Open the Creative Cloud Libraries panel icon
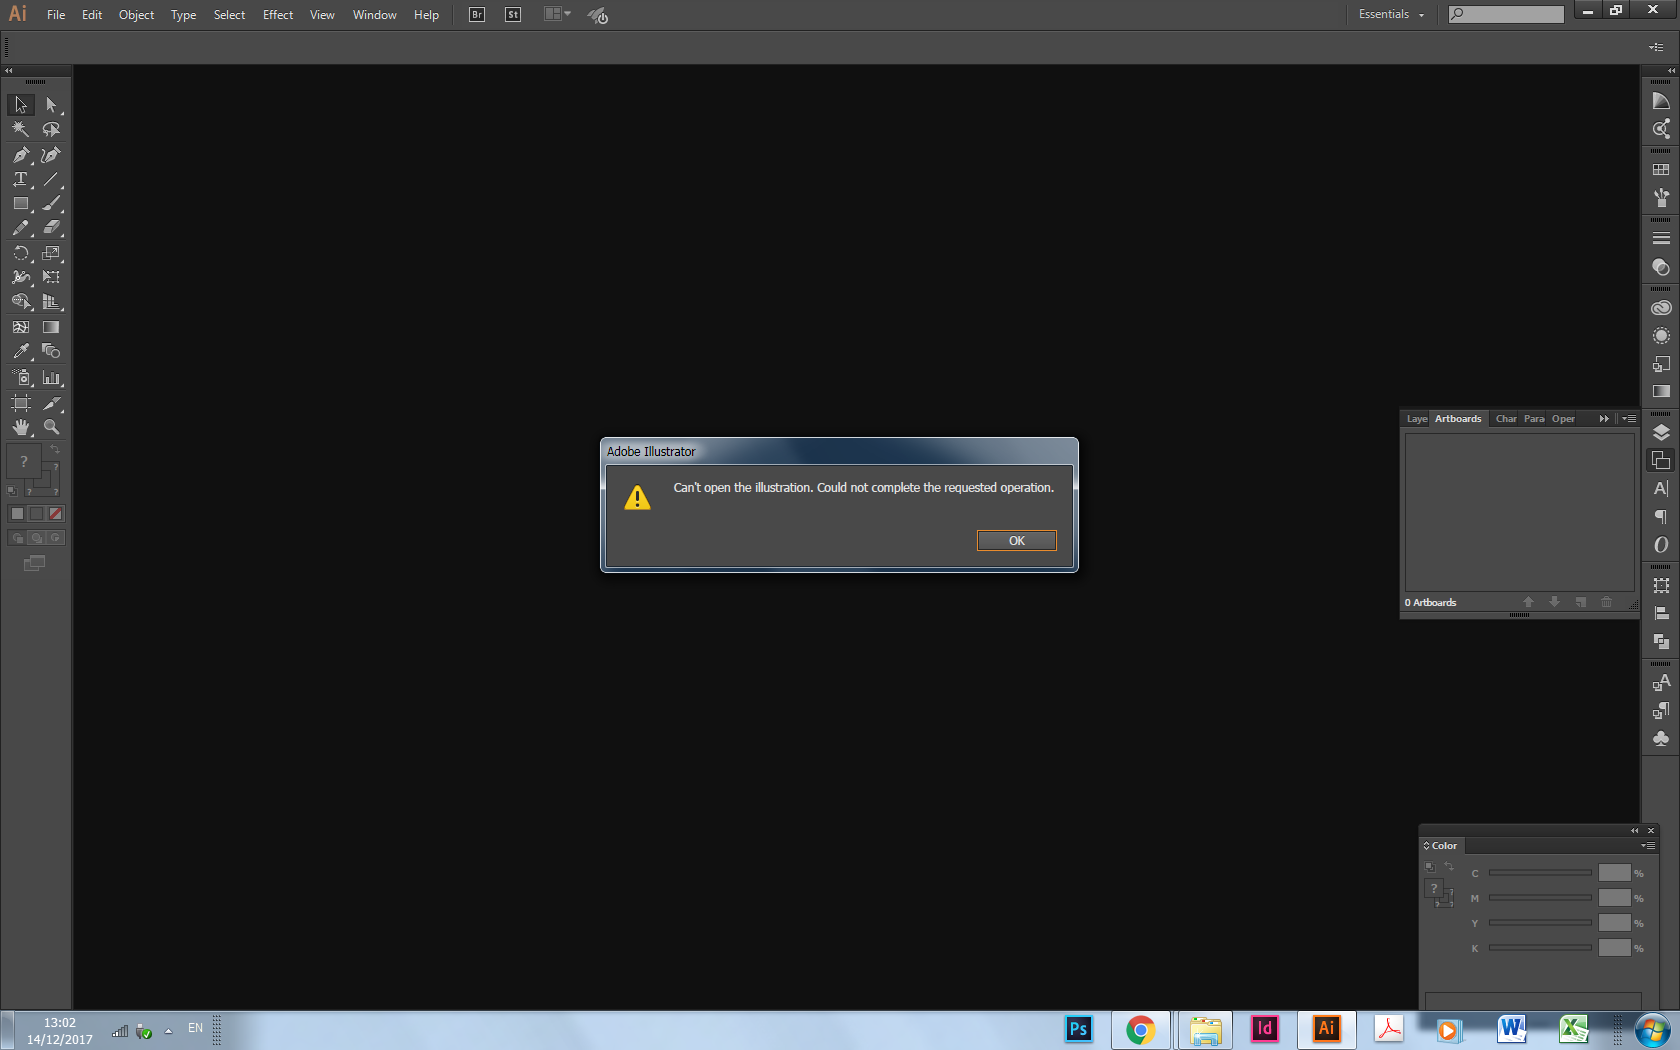1680x1050 pixels. (x=1661, y=308)
